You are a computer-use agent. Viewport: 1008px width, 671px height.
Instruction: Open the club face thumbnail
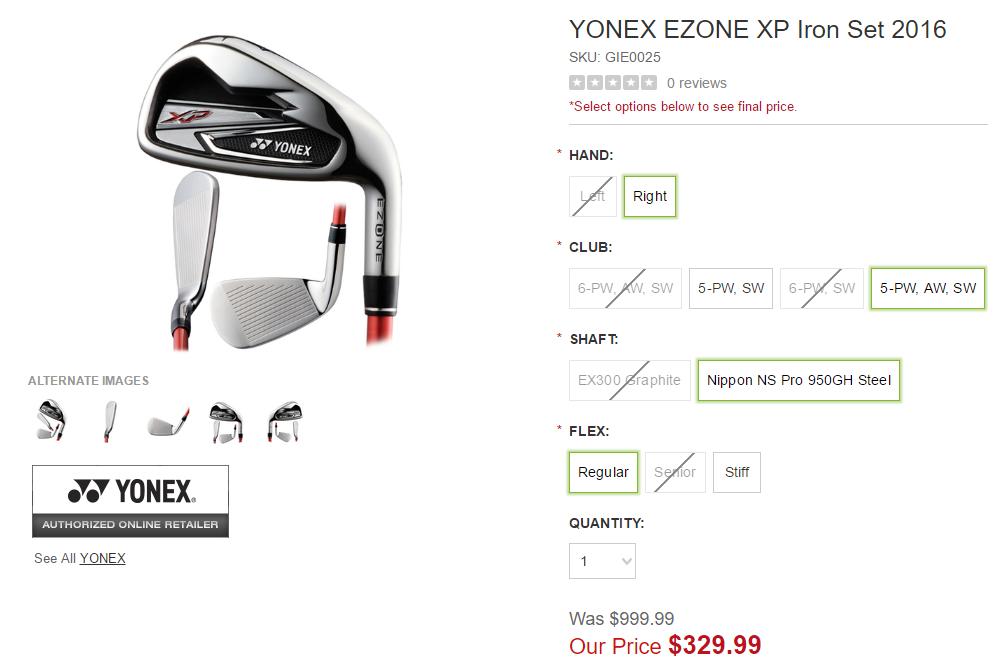coord(168,421)
